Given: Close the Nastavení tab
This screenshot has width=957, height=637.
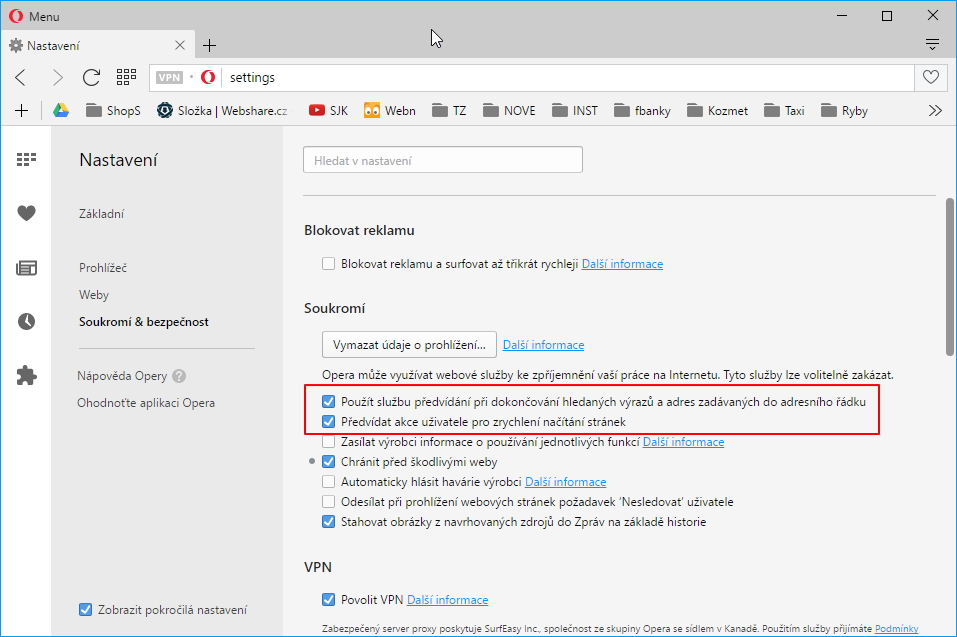Looking at the screenshot, I should [179, 45].
